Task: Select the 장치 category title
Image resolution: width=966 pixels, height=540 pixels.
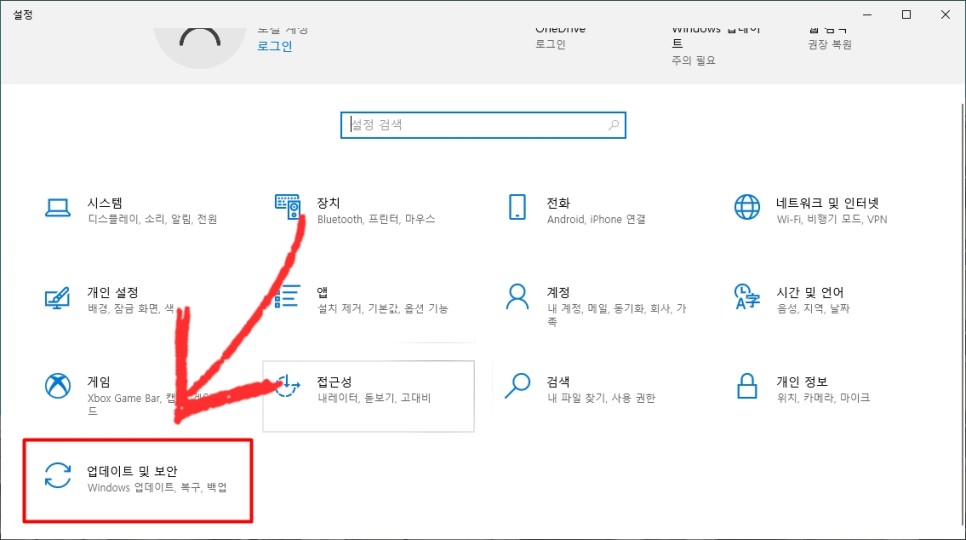Action: [x=328, y=203]
